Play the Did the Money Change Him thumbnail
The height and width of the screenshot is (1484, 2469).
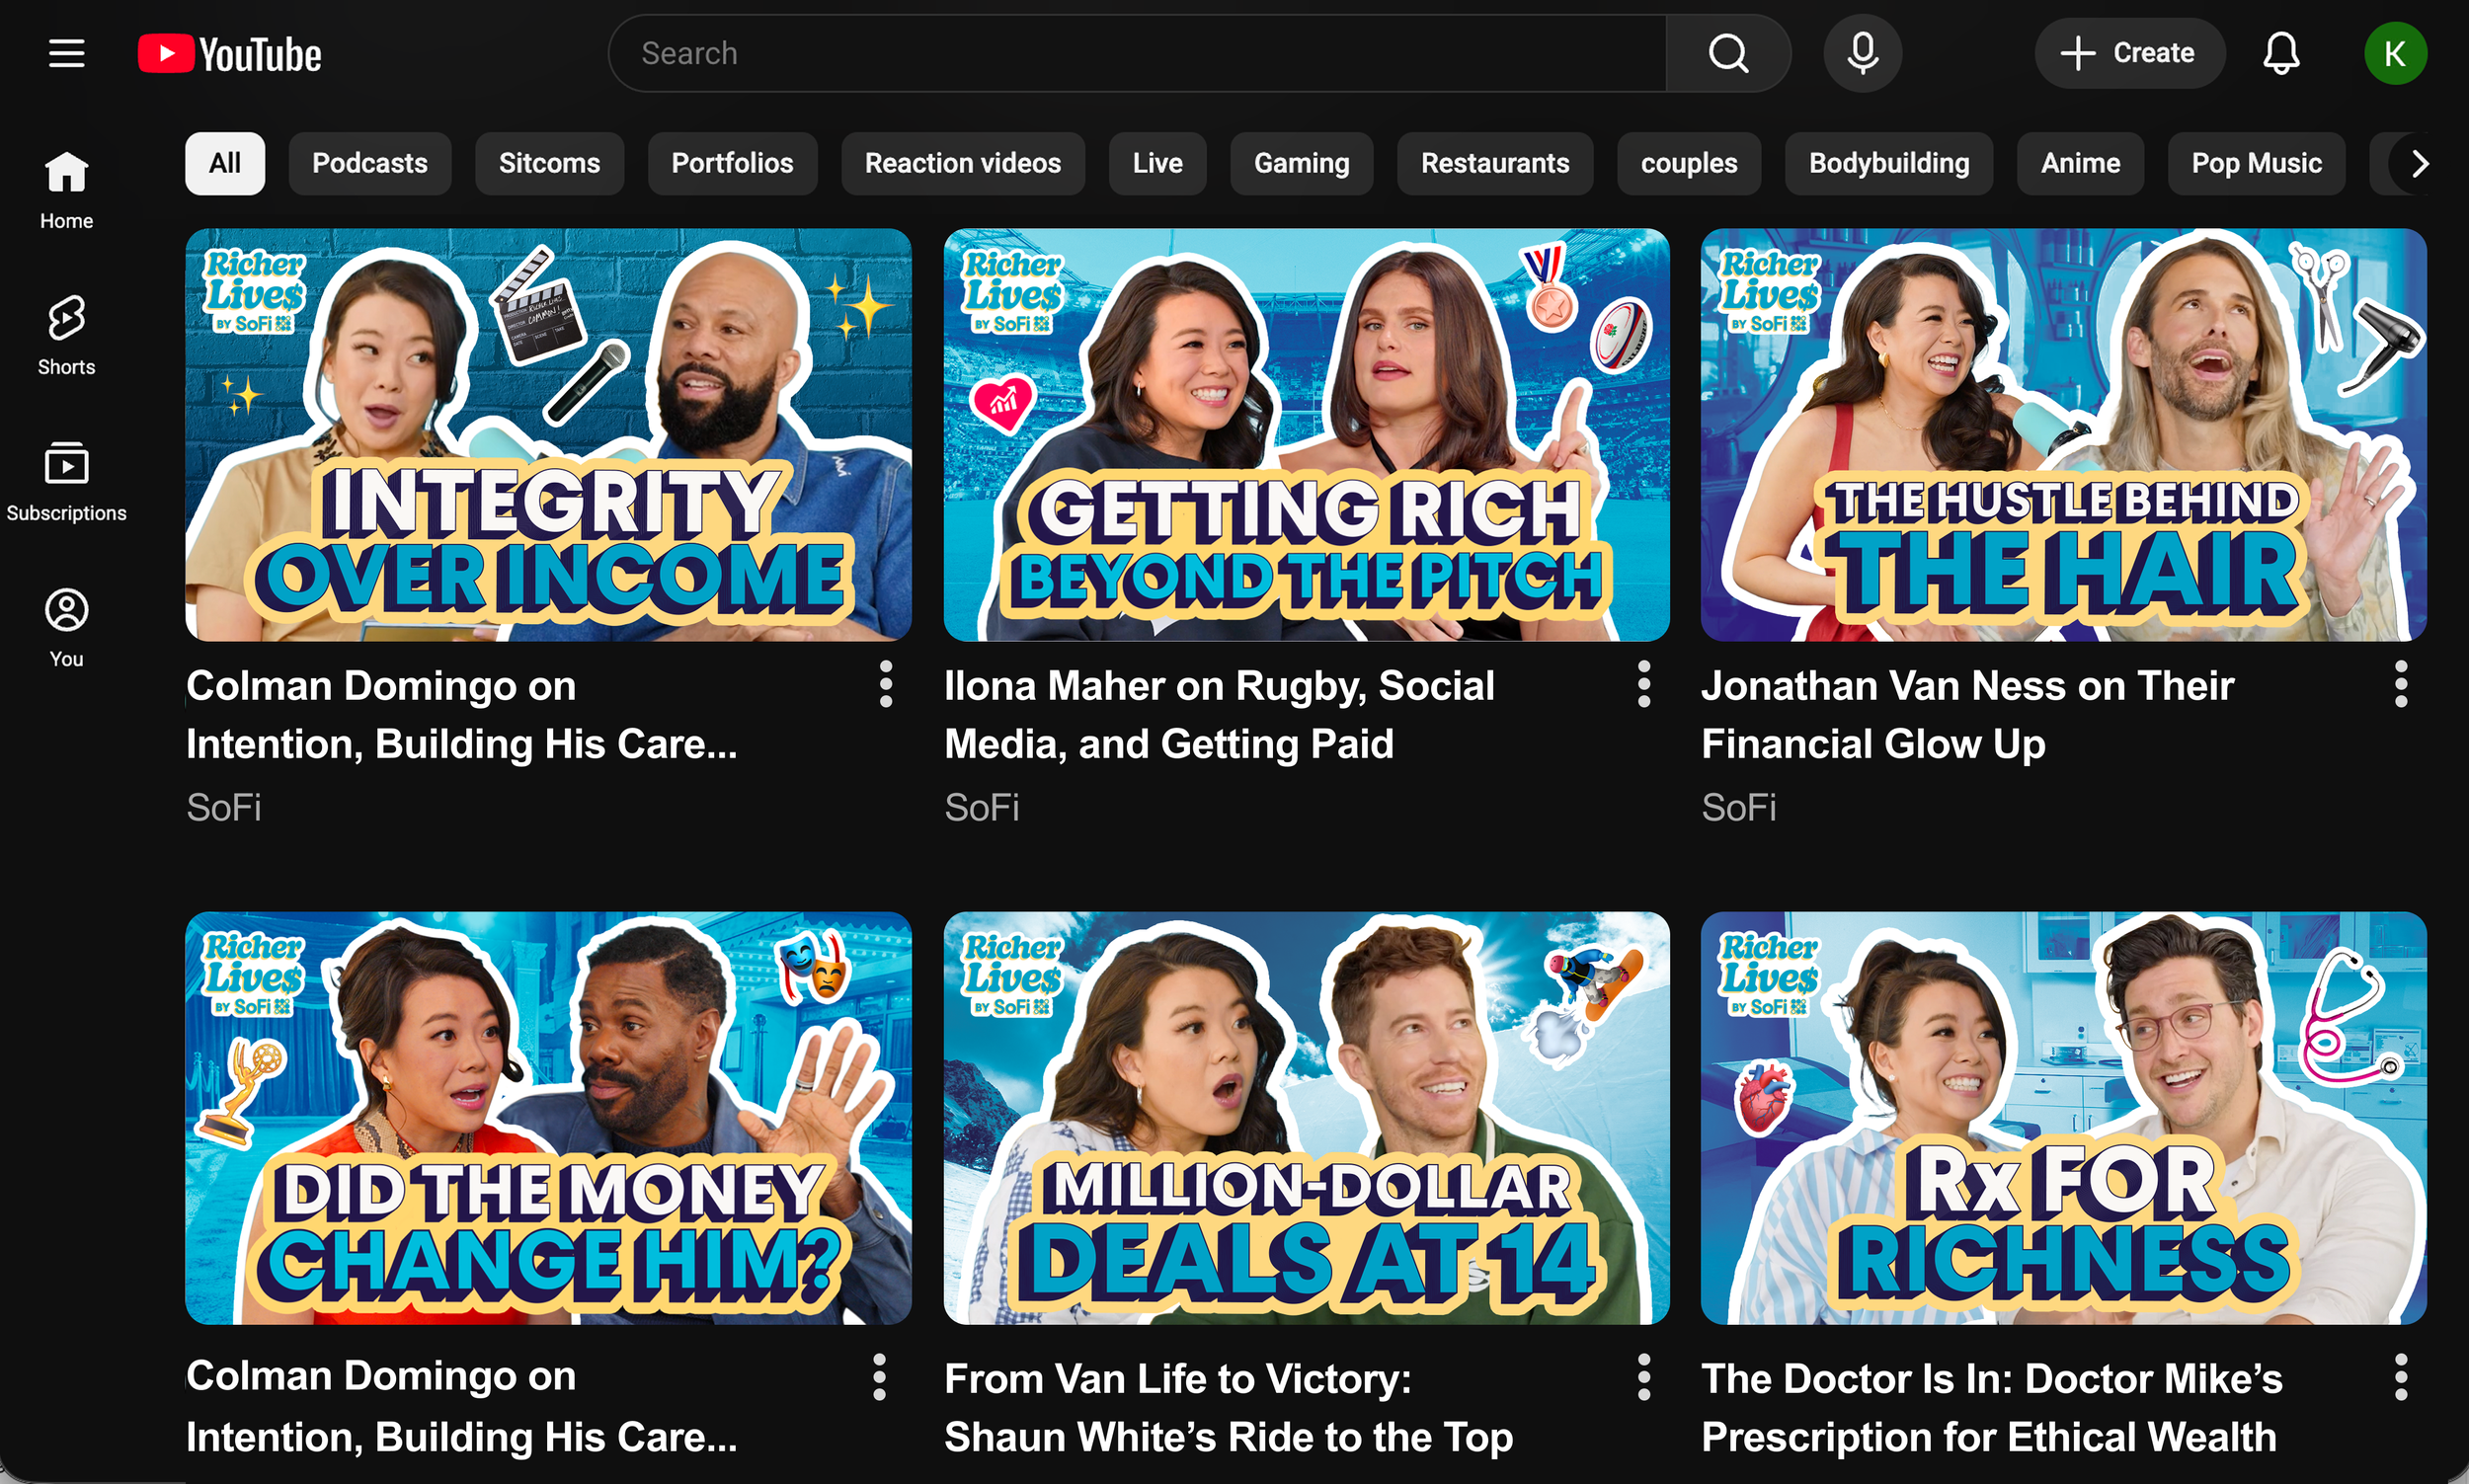(548, 1118)
